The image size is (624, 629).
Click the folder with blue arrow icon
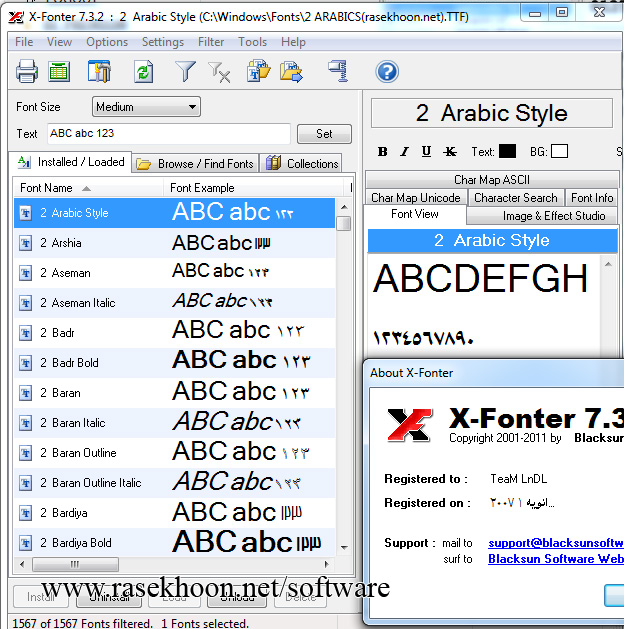[291, 71]
